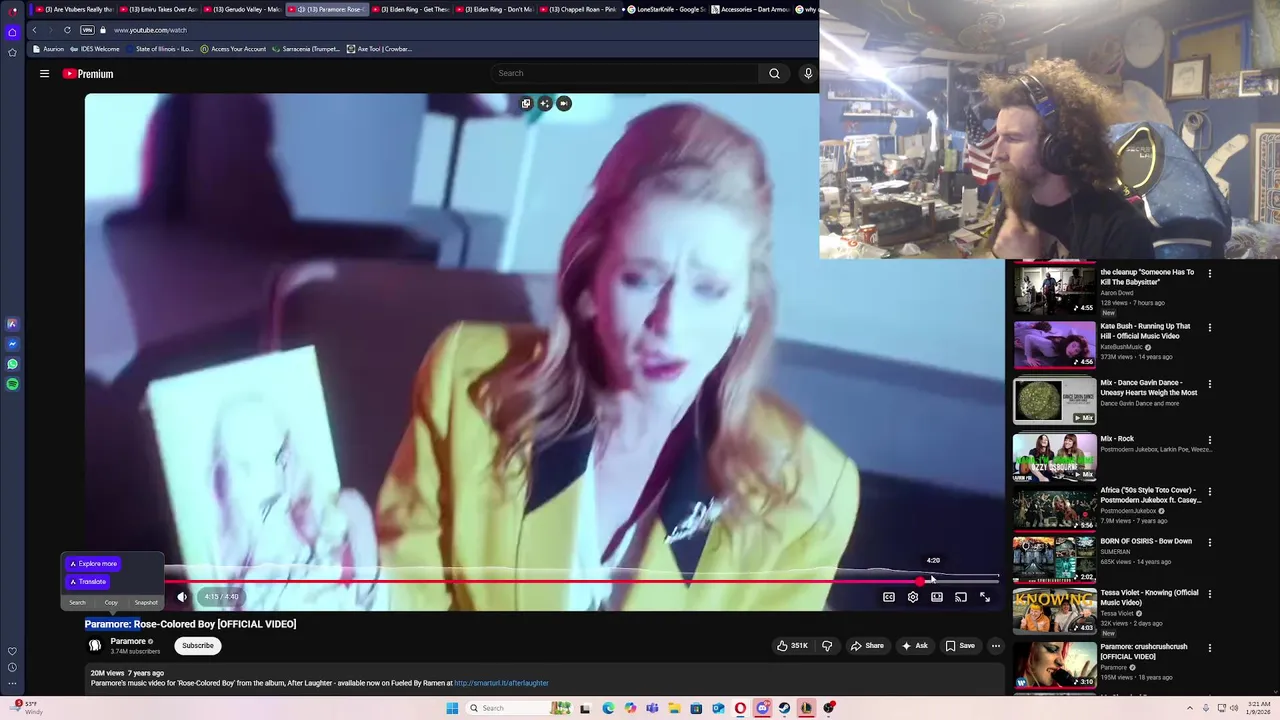Subscribe to the Paramore channel

pos(198,646)
